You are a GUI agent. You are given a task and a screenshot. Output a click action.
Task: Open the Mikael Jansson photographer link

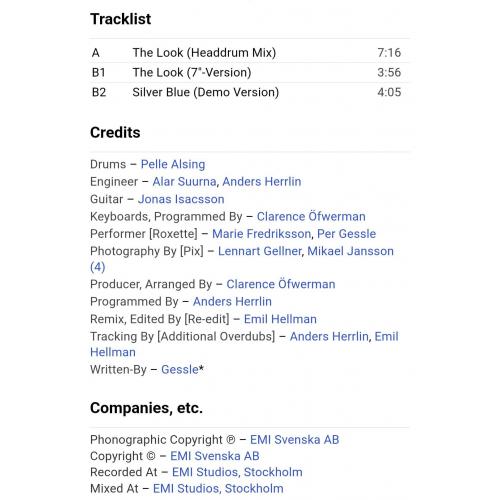click(350, 251)
